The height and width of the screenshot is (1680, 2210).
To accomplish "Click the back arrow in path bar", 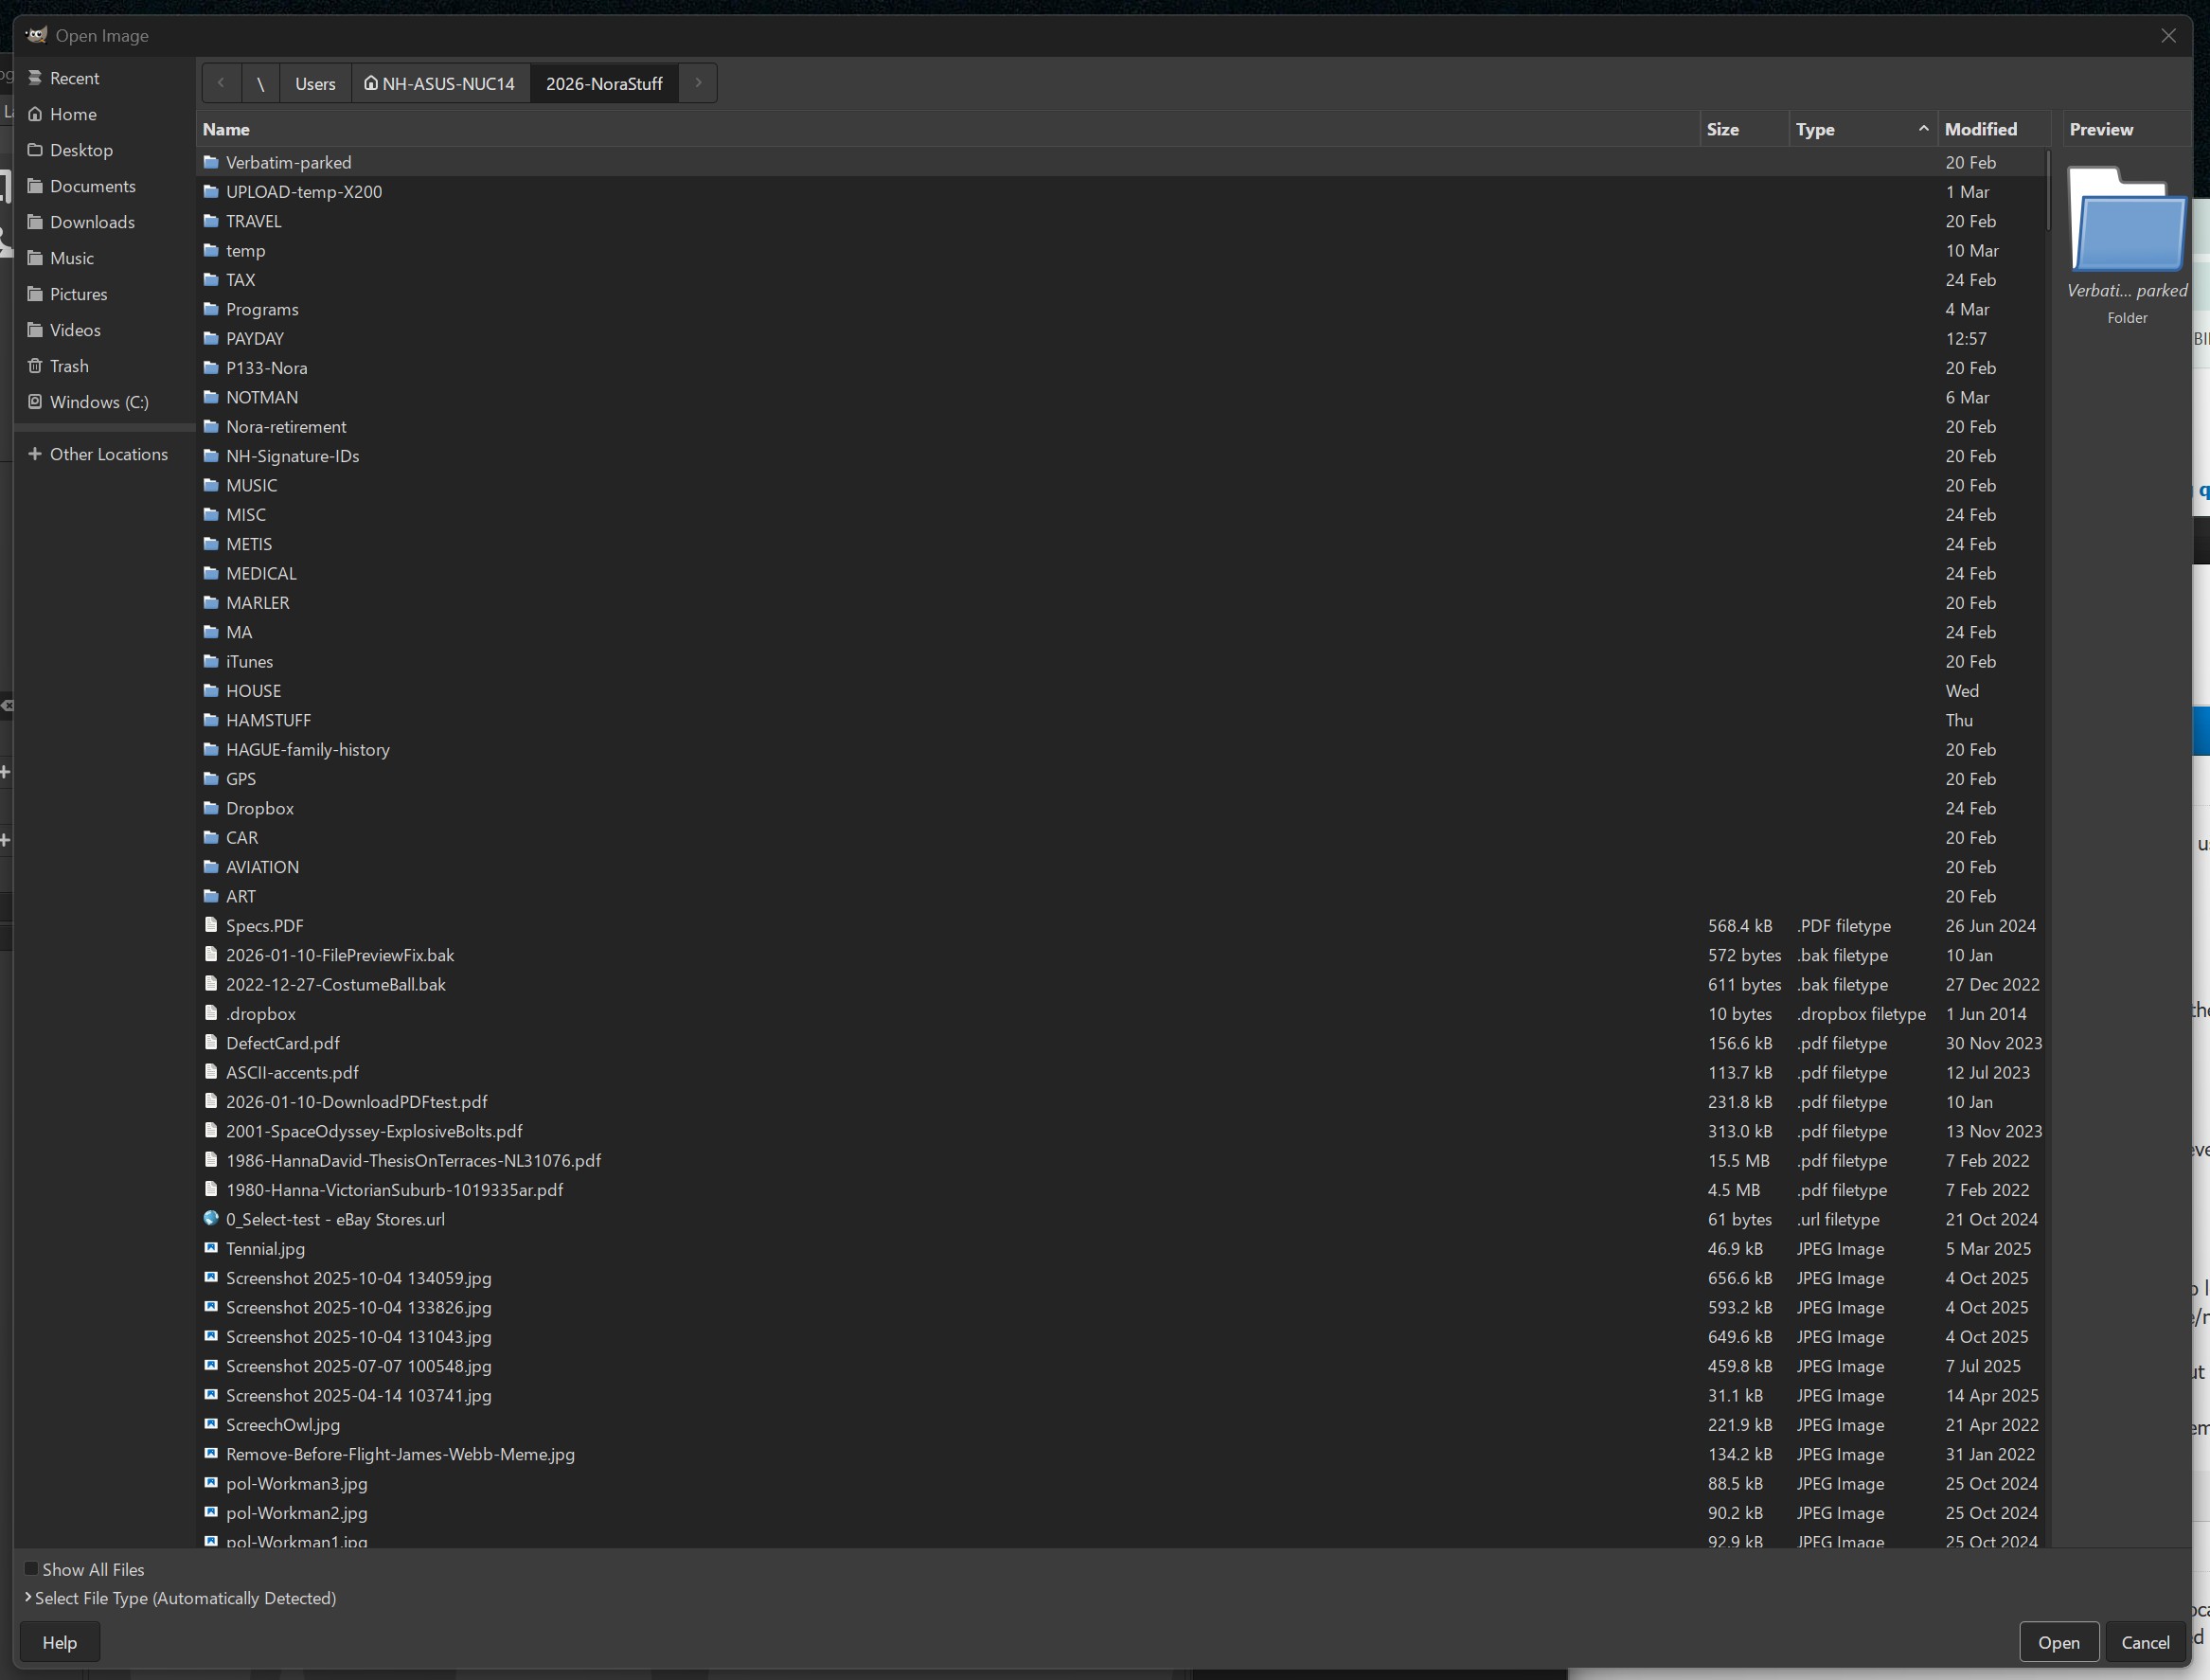I will click(x=221, y=83).
